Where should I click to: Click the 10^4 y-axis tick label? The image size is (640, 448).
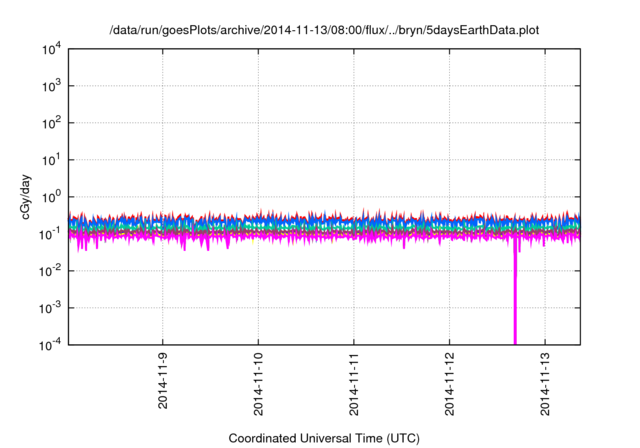tap(49, 49)
